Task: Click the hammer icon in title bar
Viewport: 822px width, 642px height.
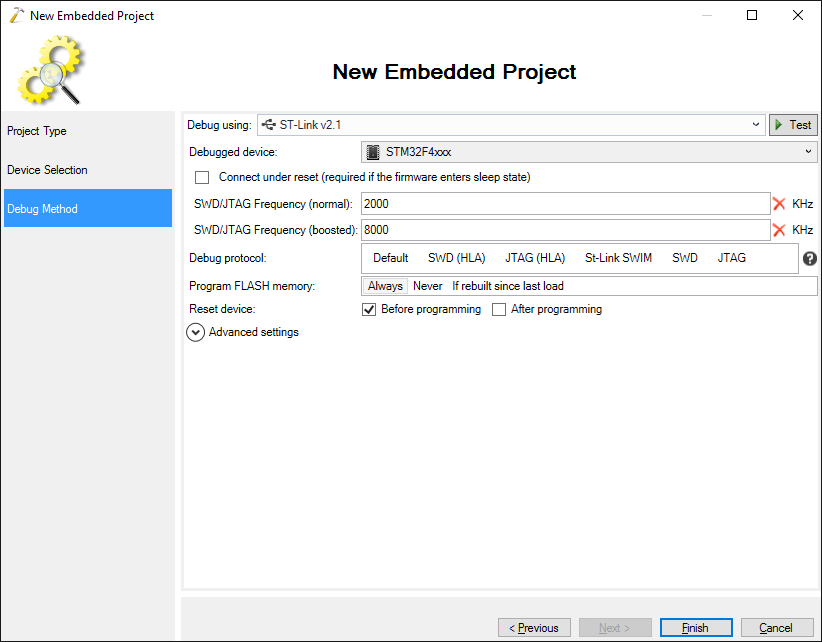Action: click(x=16, y=15)
